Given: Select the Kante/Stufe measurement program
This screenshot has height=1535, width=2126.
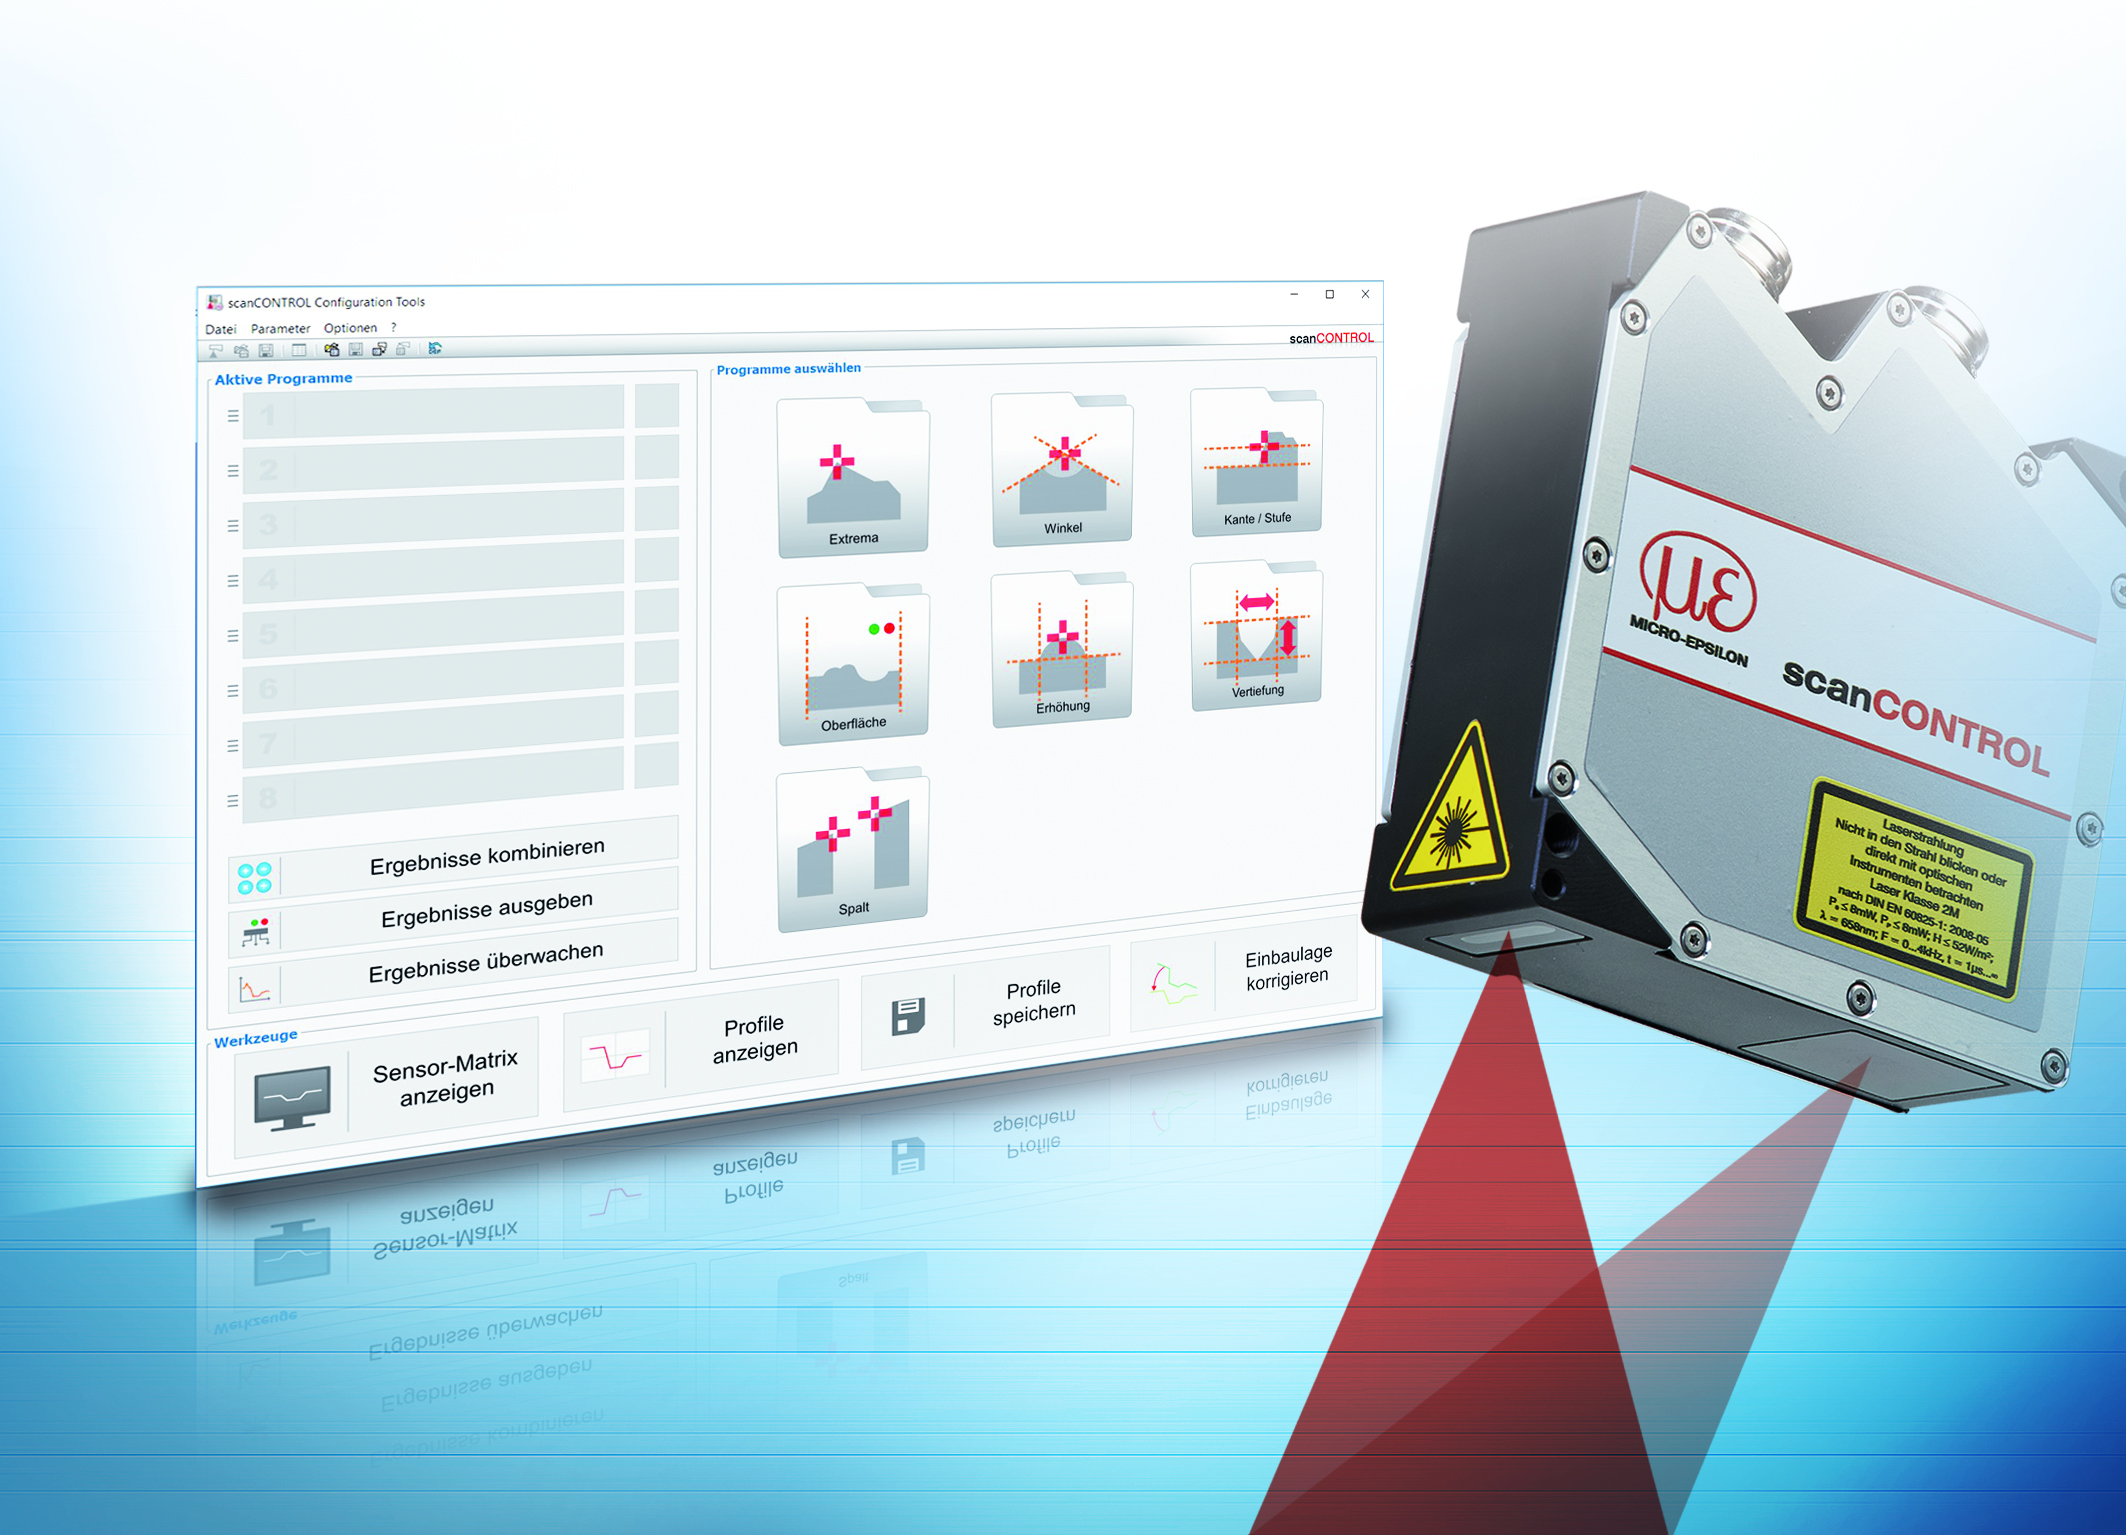Looking at the screenshot, I should click(1258, 462).
